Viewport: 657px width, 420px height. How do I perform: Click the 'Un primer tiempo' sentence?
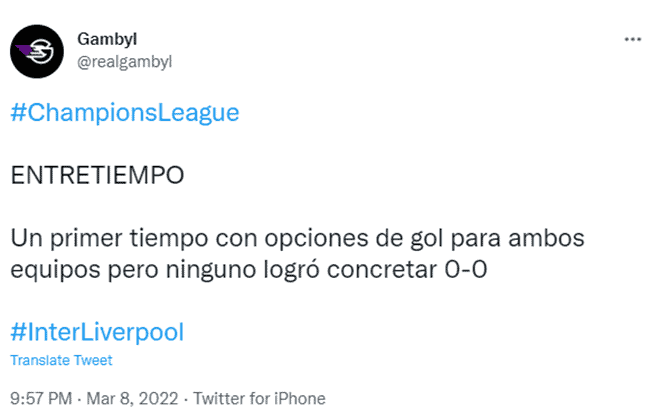pos(297,254)
